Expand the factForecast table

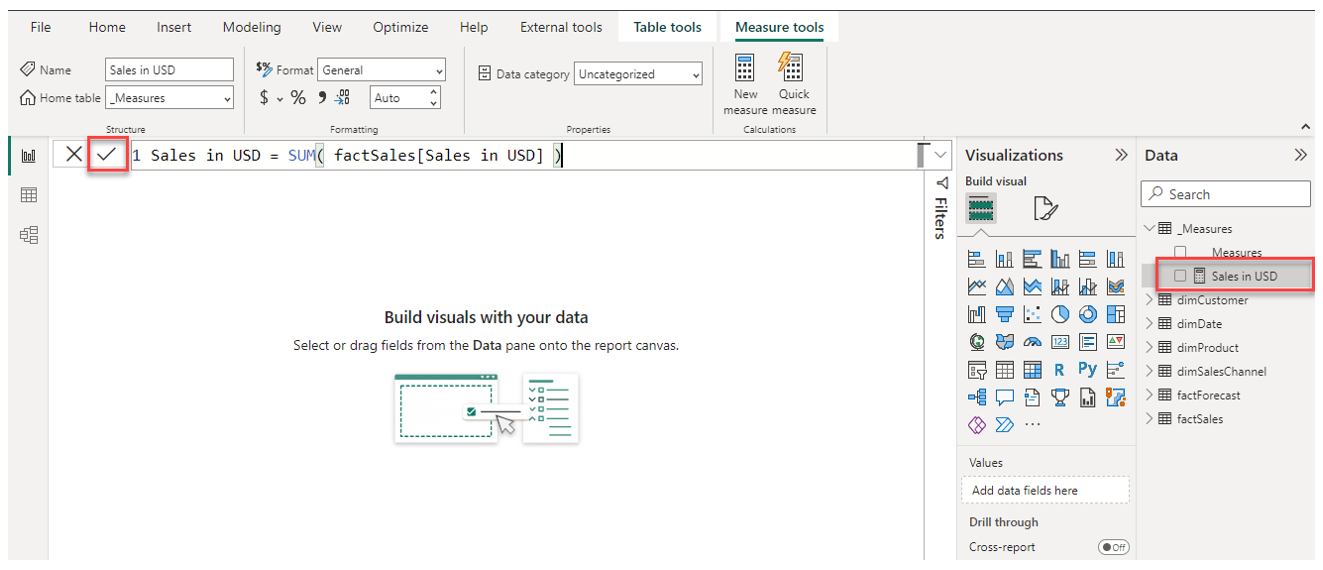tap(1150, 395)
